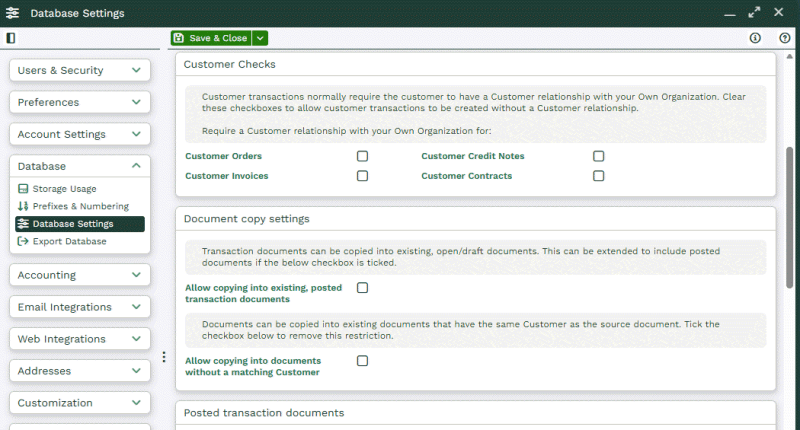Screen dimensions: 800x430
Task: Click the Customer Contracts label
Action: point(466,176)
